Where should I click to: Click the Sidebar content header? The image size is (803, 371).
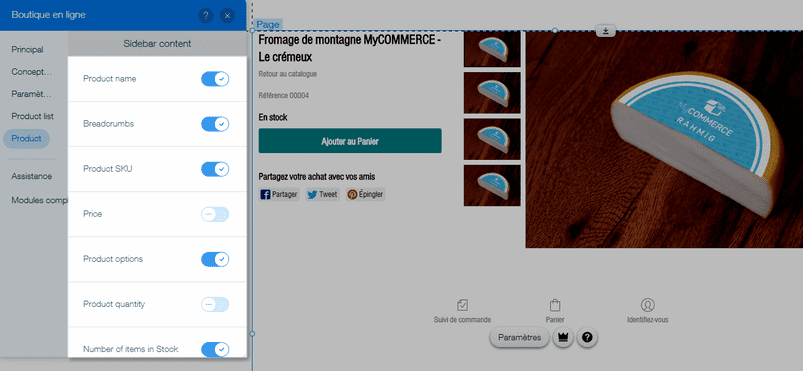click(x=157, y=44)
